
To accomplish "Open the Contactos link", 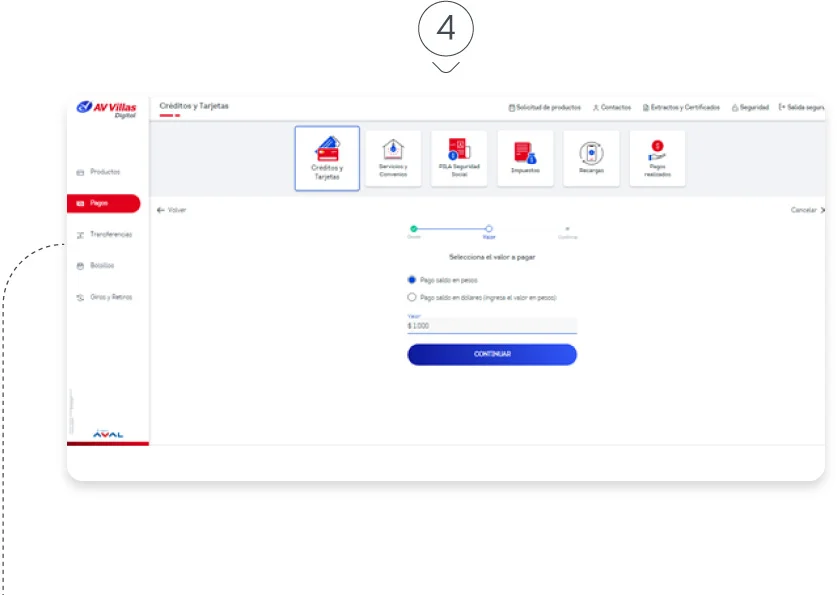I will [x=615, y=108].
